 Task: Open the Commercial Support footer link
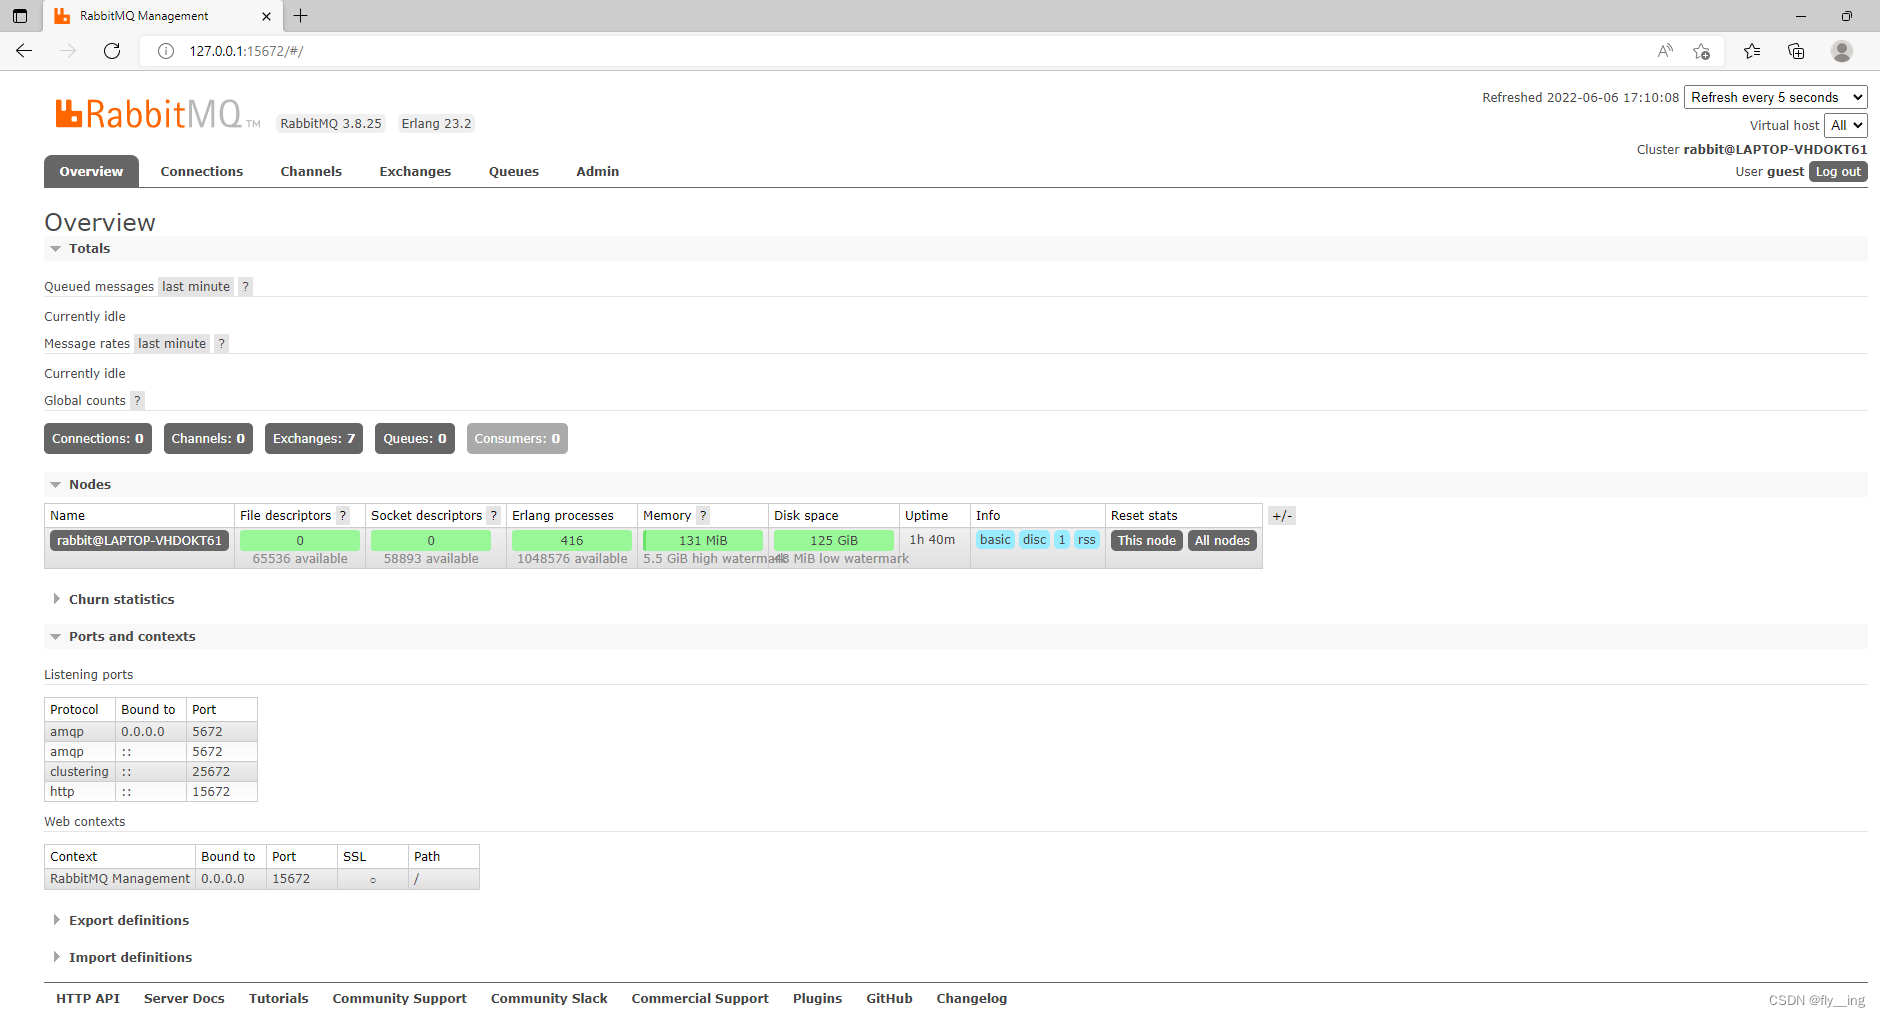tap(700, 999)
